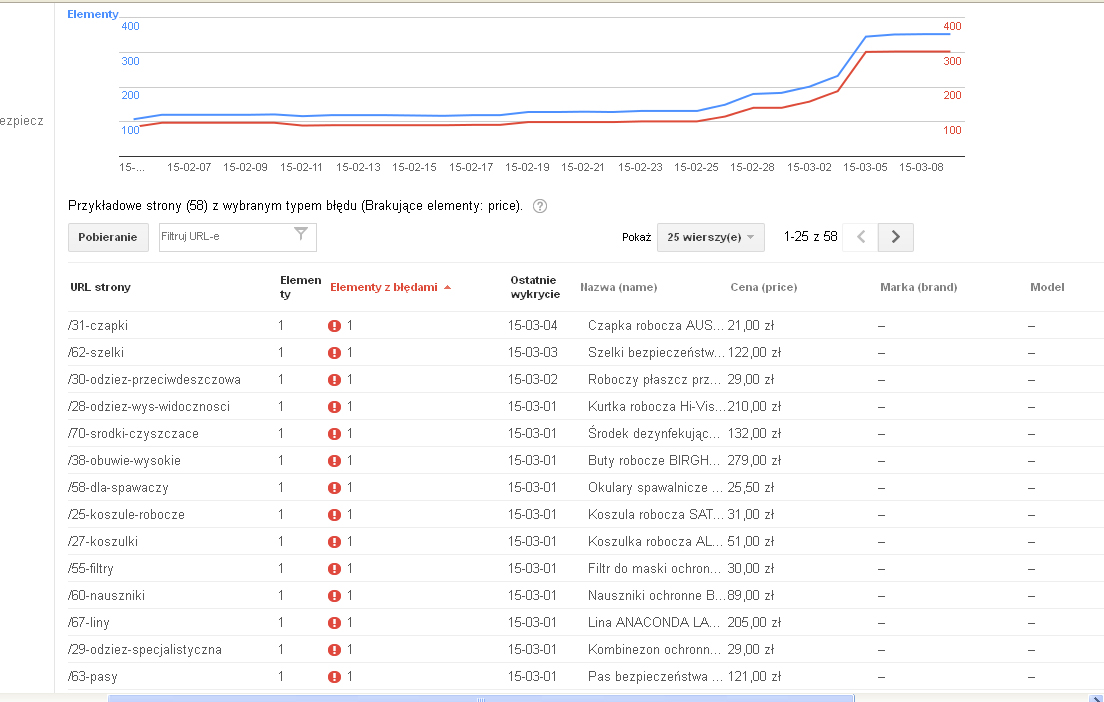Open the 25 wiersz(e) rows dropdown
This screenshot has width=1104, height=702.
click(710, 237)
